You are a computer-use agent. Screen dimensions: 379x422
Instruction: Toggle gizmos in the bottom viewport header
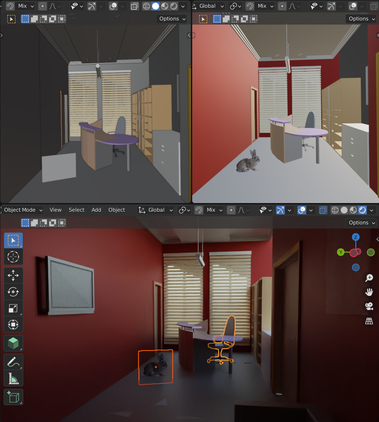pyautogui.click(x=280, y=210)
